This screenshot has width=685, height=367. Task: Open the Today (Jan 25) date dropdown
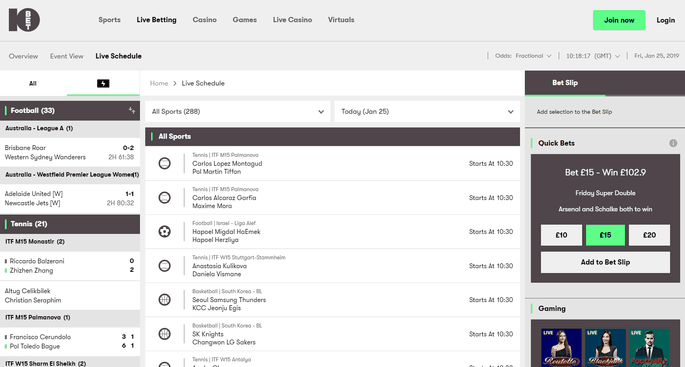[427, 112]
